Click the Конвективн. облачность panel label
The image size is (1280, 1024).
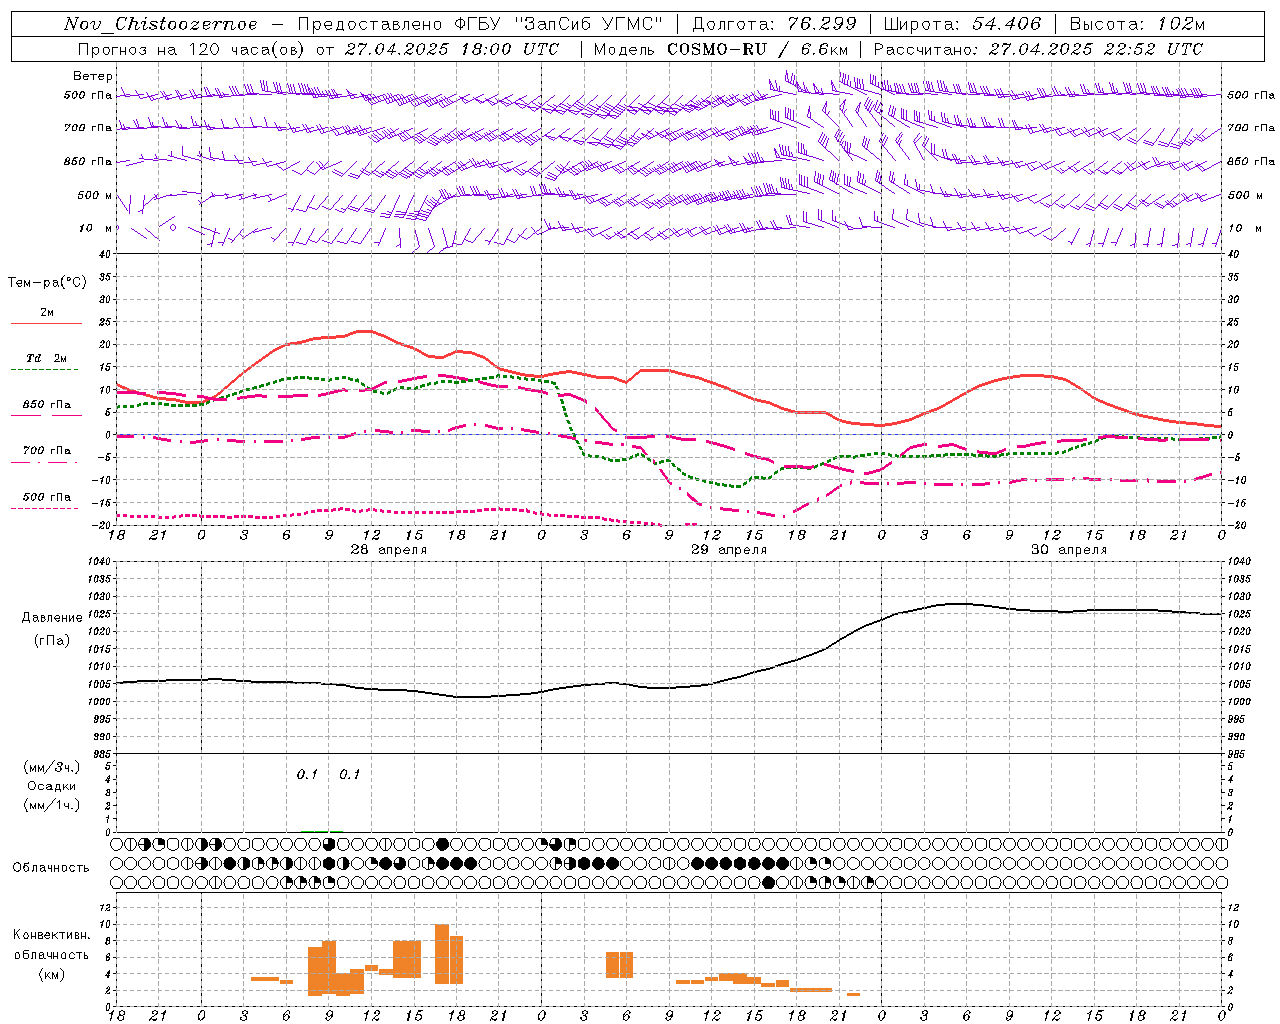tap(51, 954)
